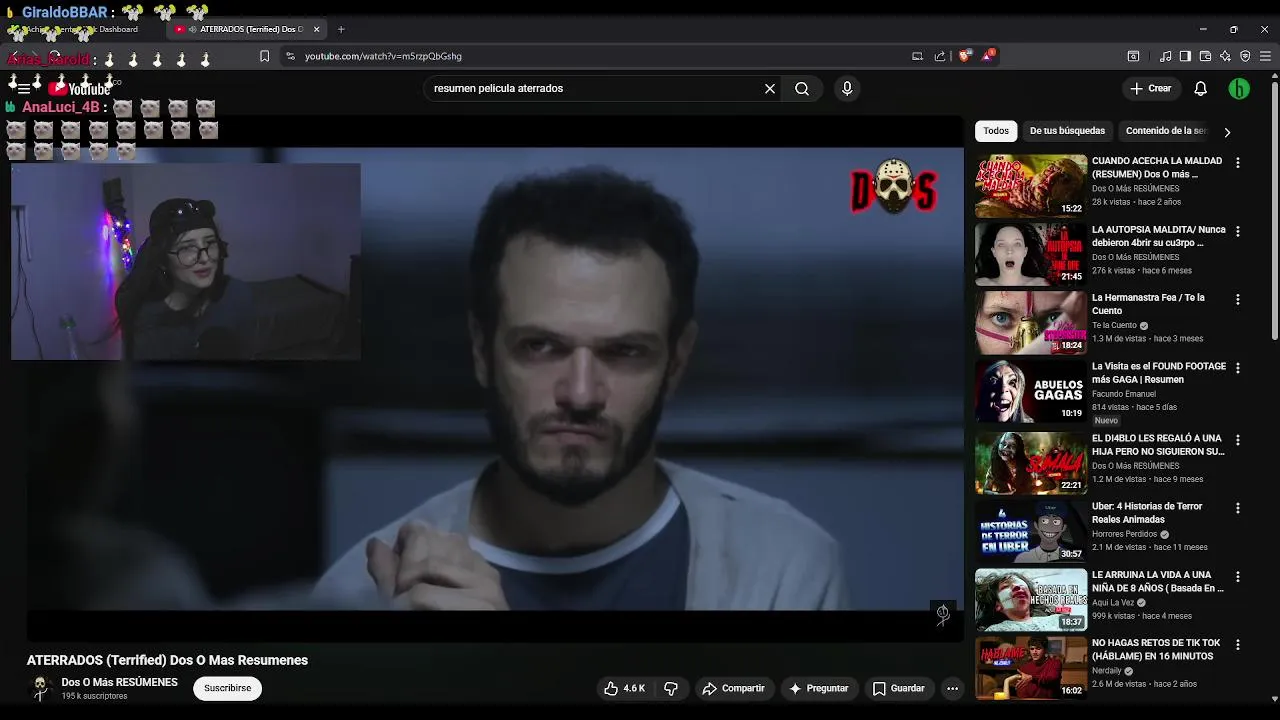Image resolution: width=1280 pixels, height=720 pixels.
Task: Run search with the magnifier button
Action: (802, 89)
